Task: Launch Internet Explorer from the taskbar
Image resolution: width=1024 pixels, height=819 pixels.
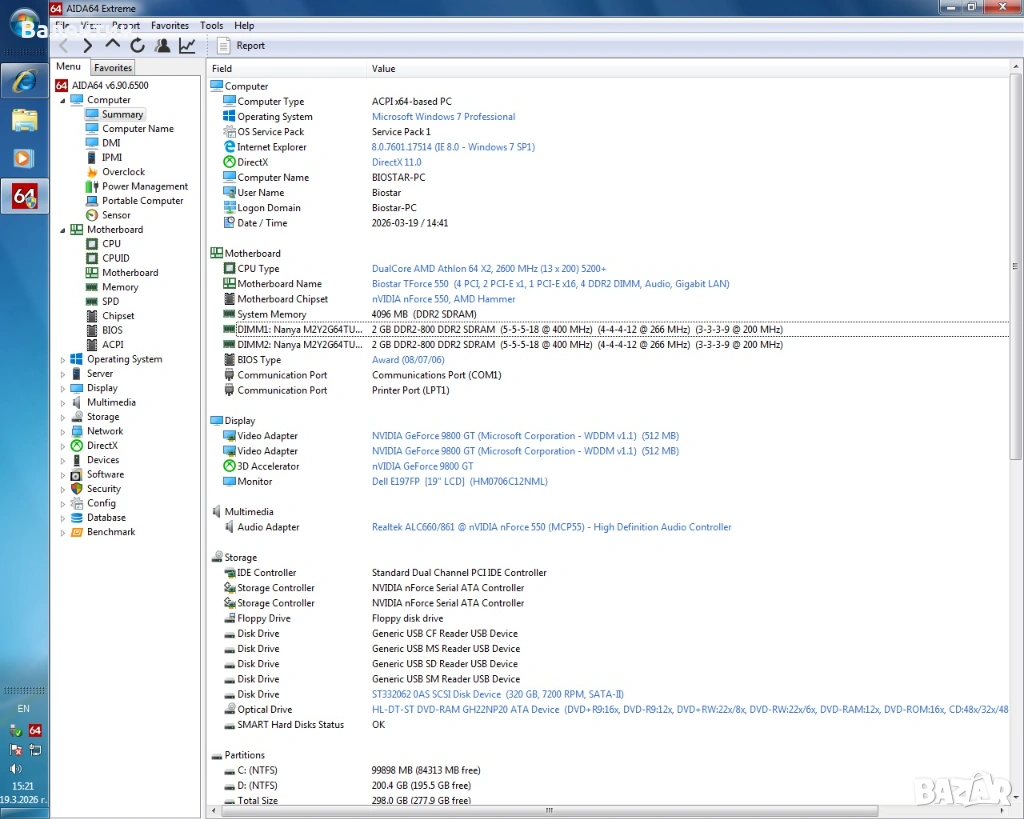Action: [x=24, y=80]
